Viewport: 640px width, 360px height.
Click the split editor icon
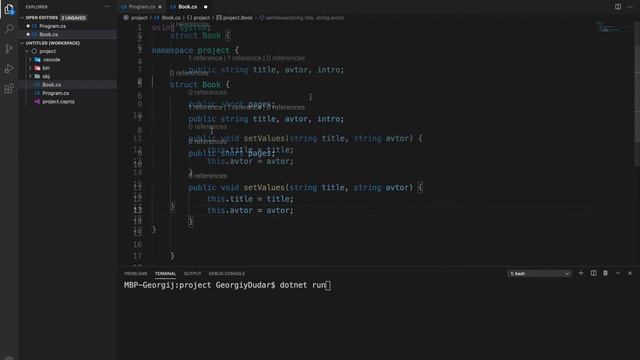pyautogui.click(x=618, y=7)
